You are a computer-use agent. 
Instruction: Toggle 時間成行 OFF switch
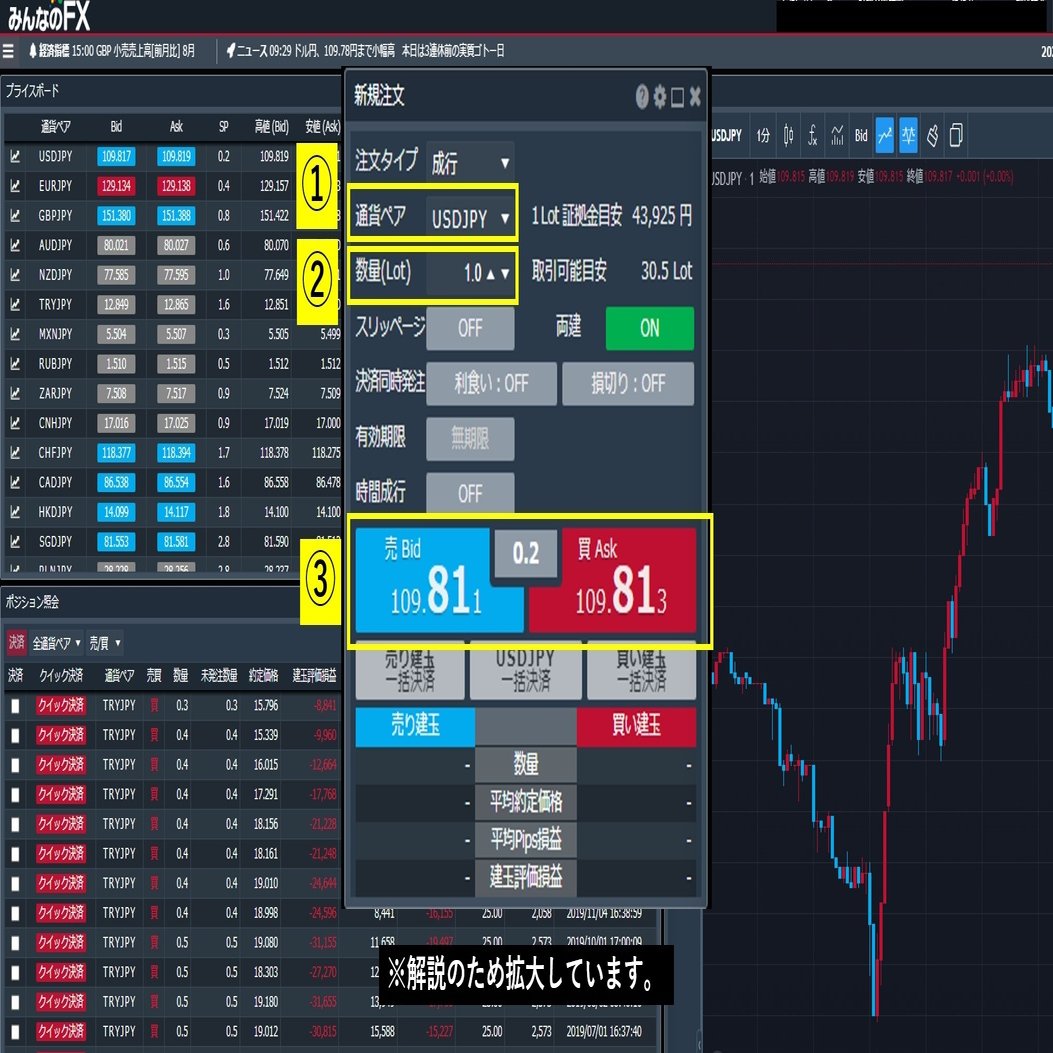(x=470, y=494)
